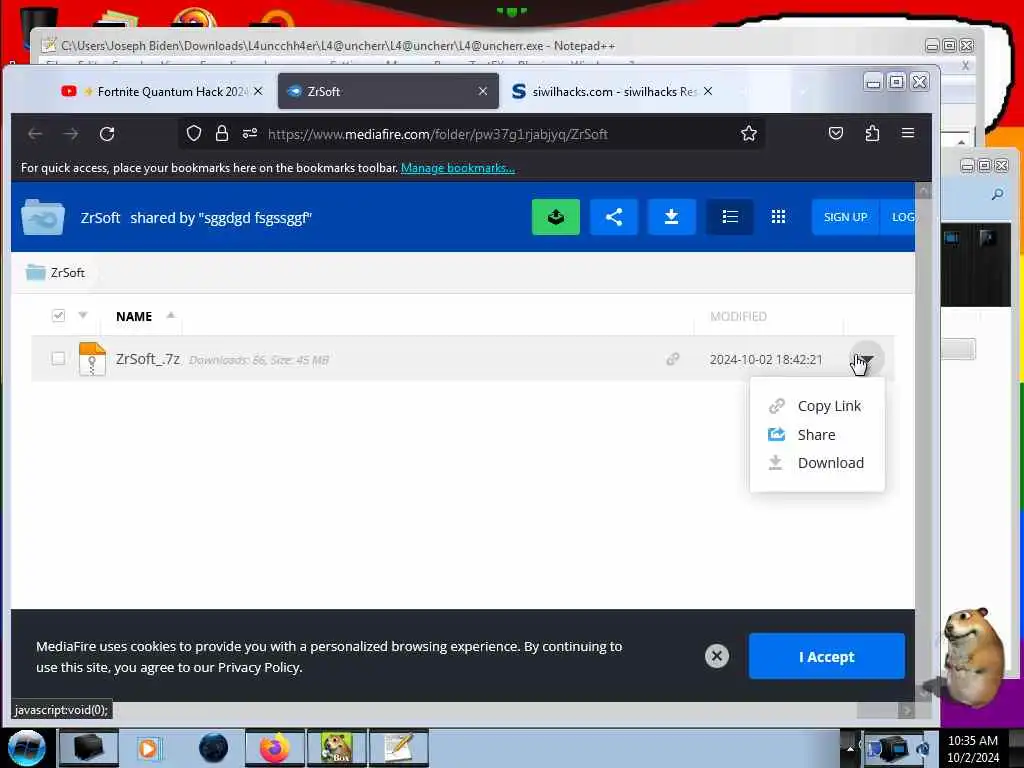Open the Privacy Policy link

pos(259,667)
